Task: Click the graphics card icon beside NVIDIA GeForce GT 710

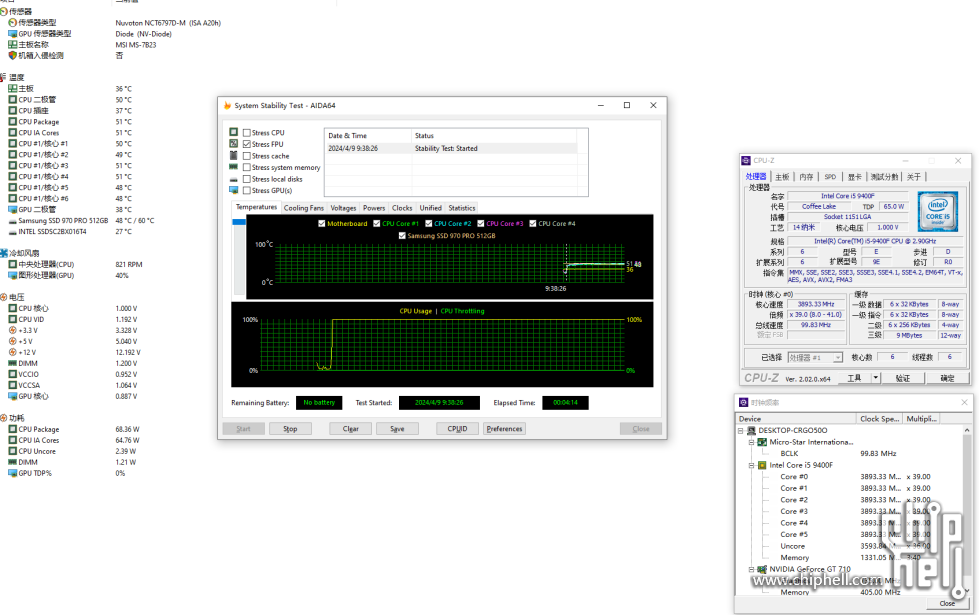Action: click(762, 569)
